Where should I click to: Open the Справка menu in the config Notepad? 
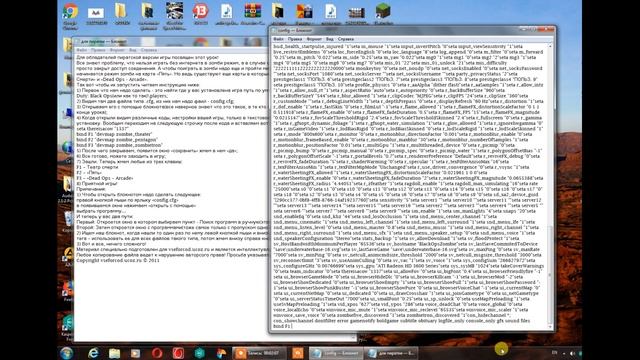346,39
